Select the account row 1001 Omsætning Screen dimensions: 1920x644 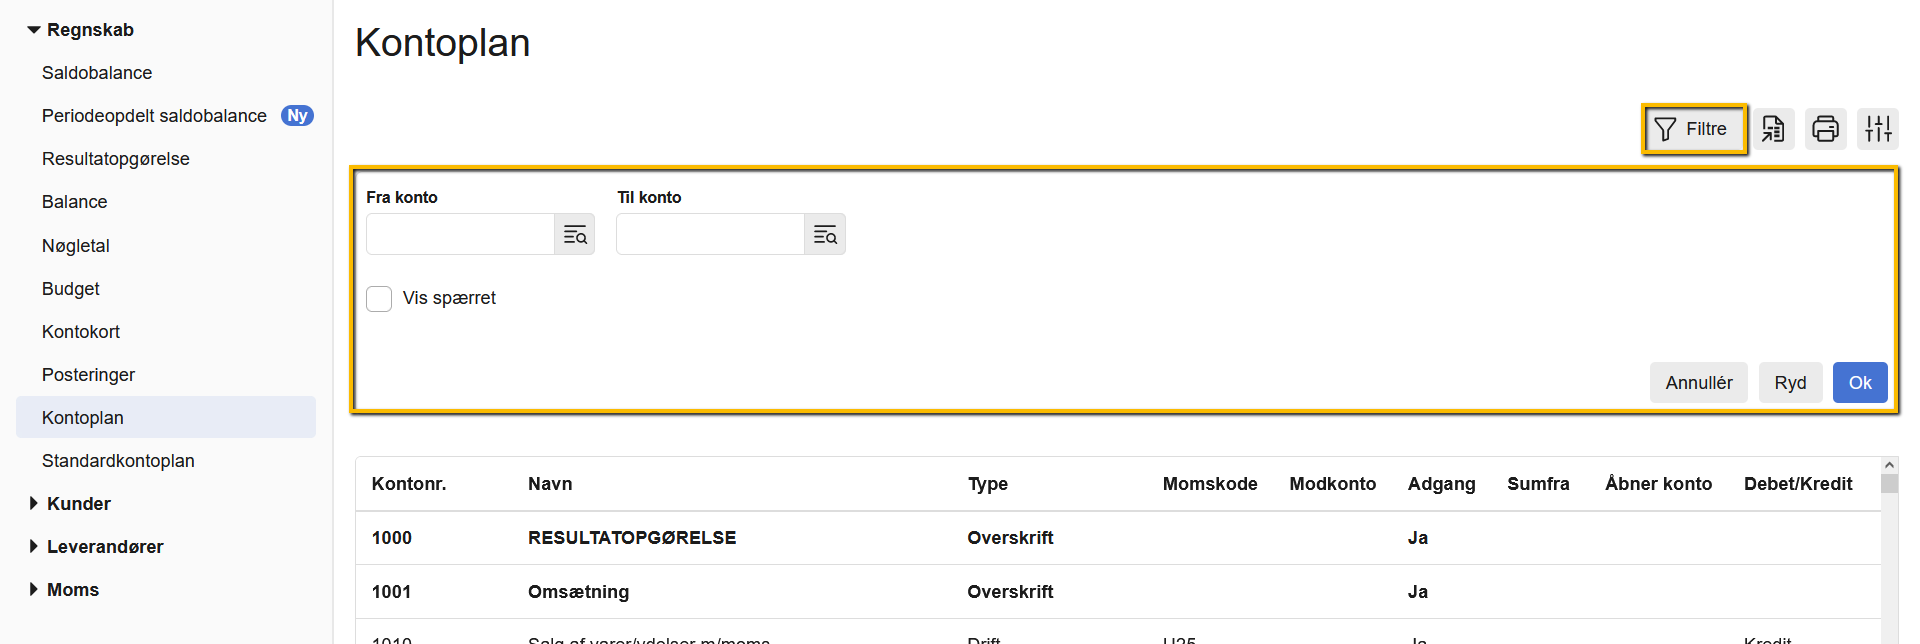point(578,592)
